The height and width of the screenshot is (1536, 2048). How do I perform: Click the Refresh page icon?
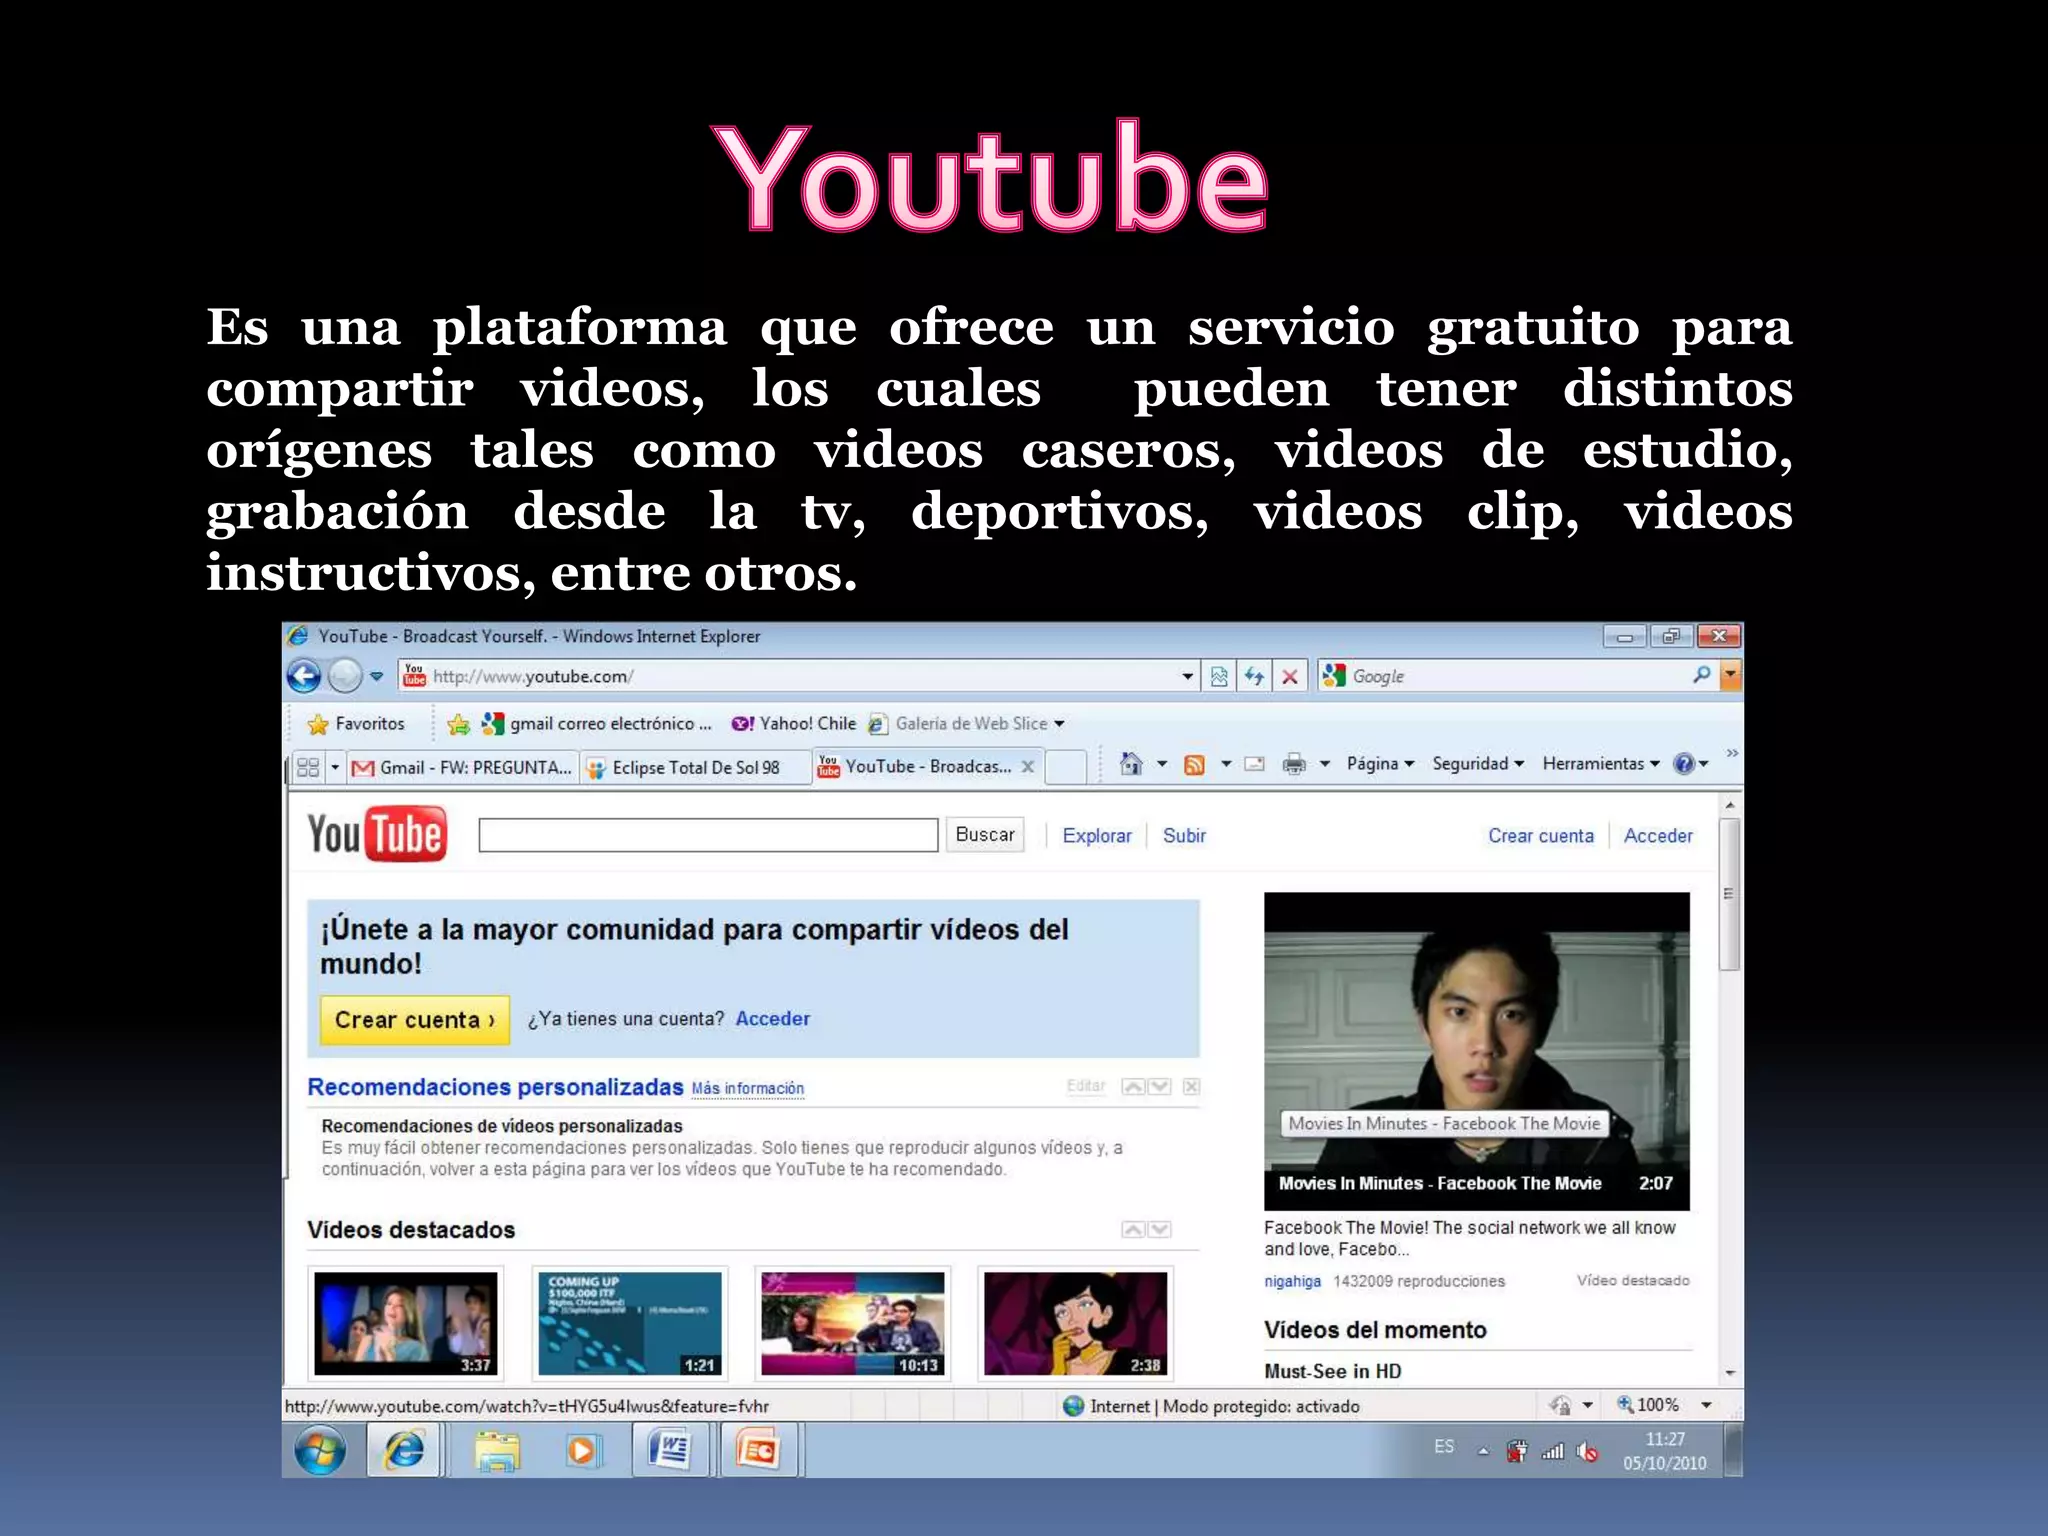click(1254, 677)
